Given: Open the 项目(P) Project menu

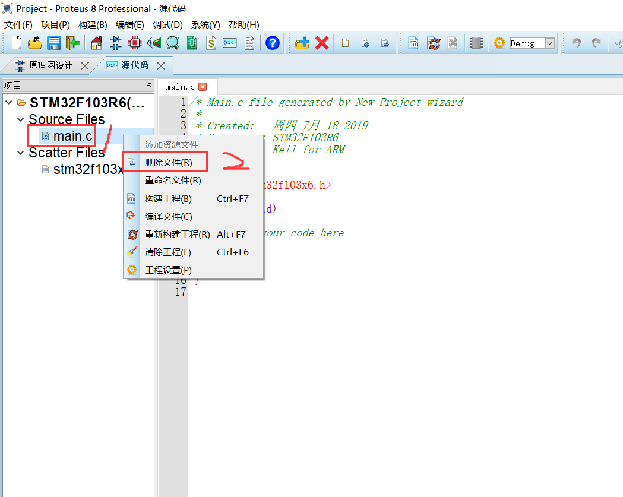Looking at the screenshot, I should pyautogui.click(x=55, y=25).
